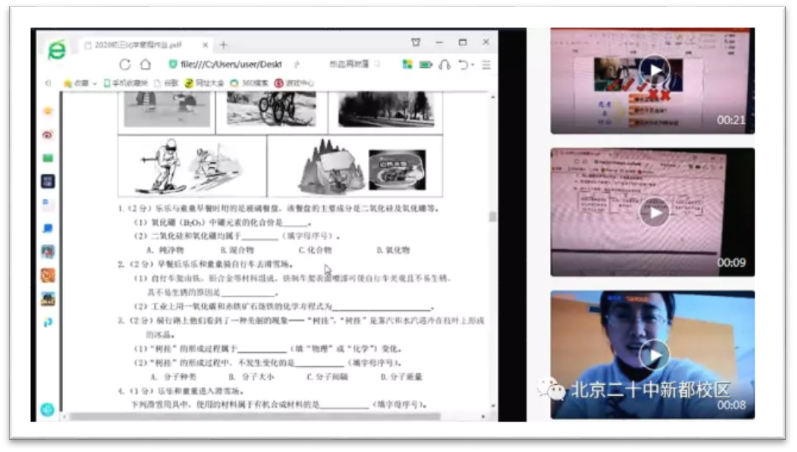Click the dark blue square sidebar icon
Image resolution: width=797 pixels, height=452 pixels.
point(48,182)
